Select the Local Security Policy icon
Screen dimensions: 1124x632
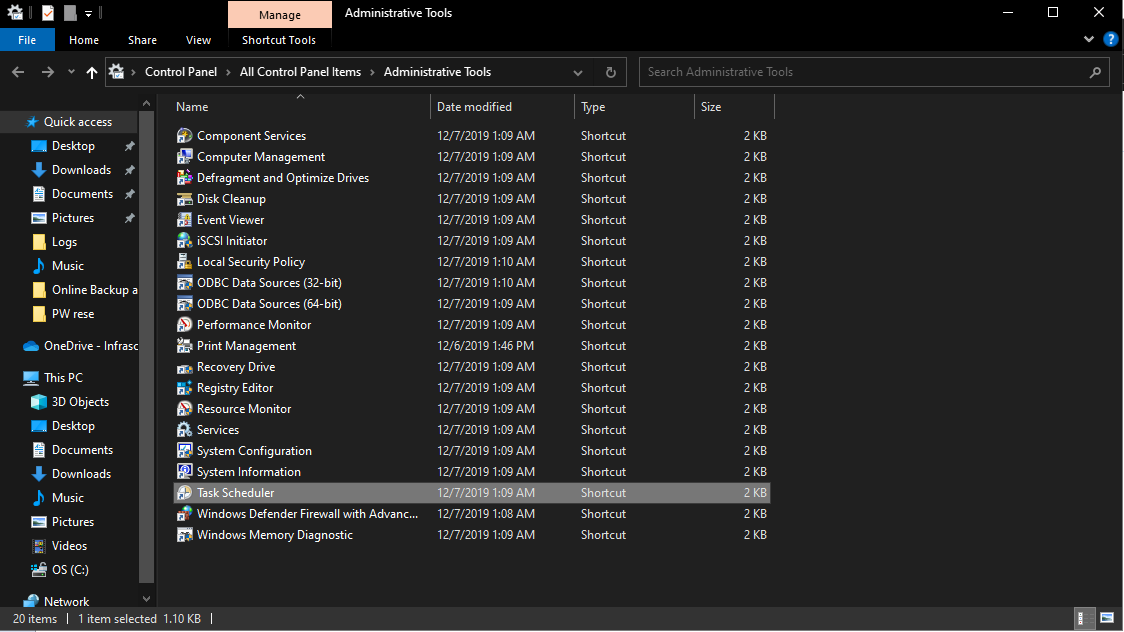pyautogui.click(x=184, y=262)
